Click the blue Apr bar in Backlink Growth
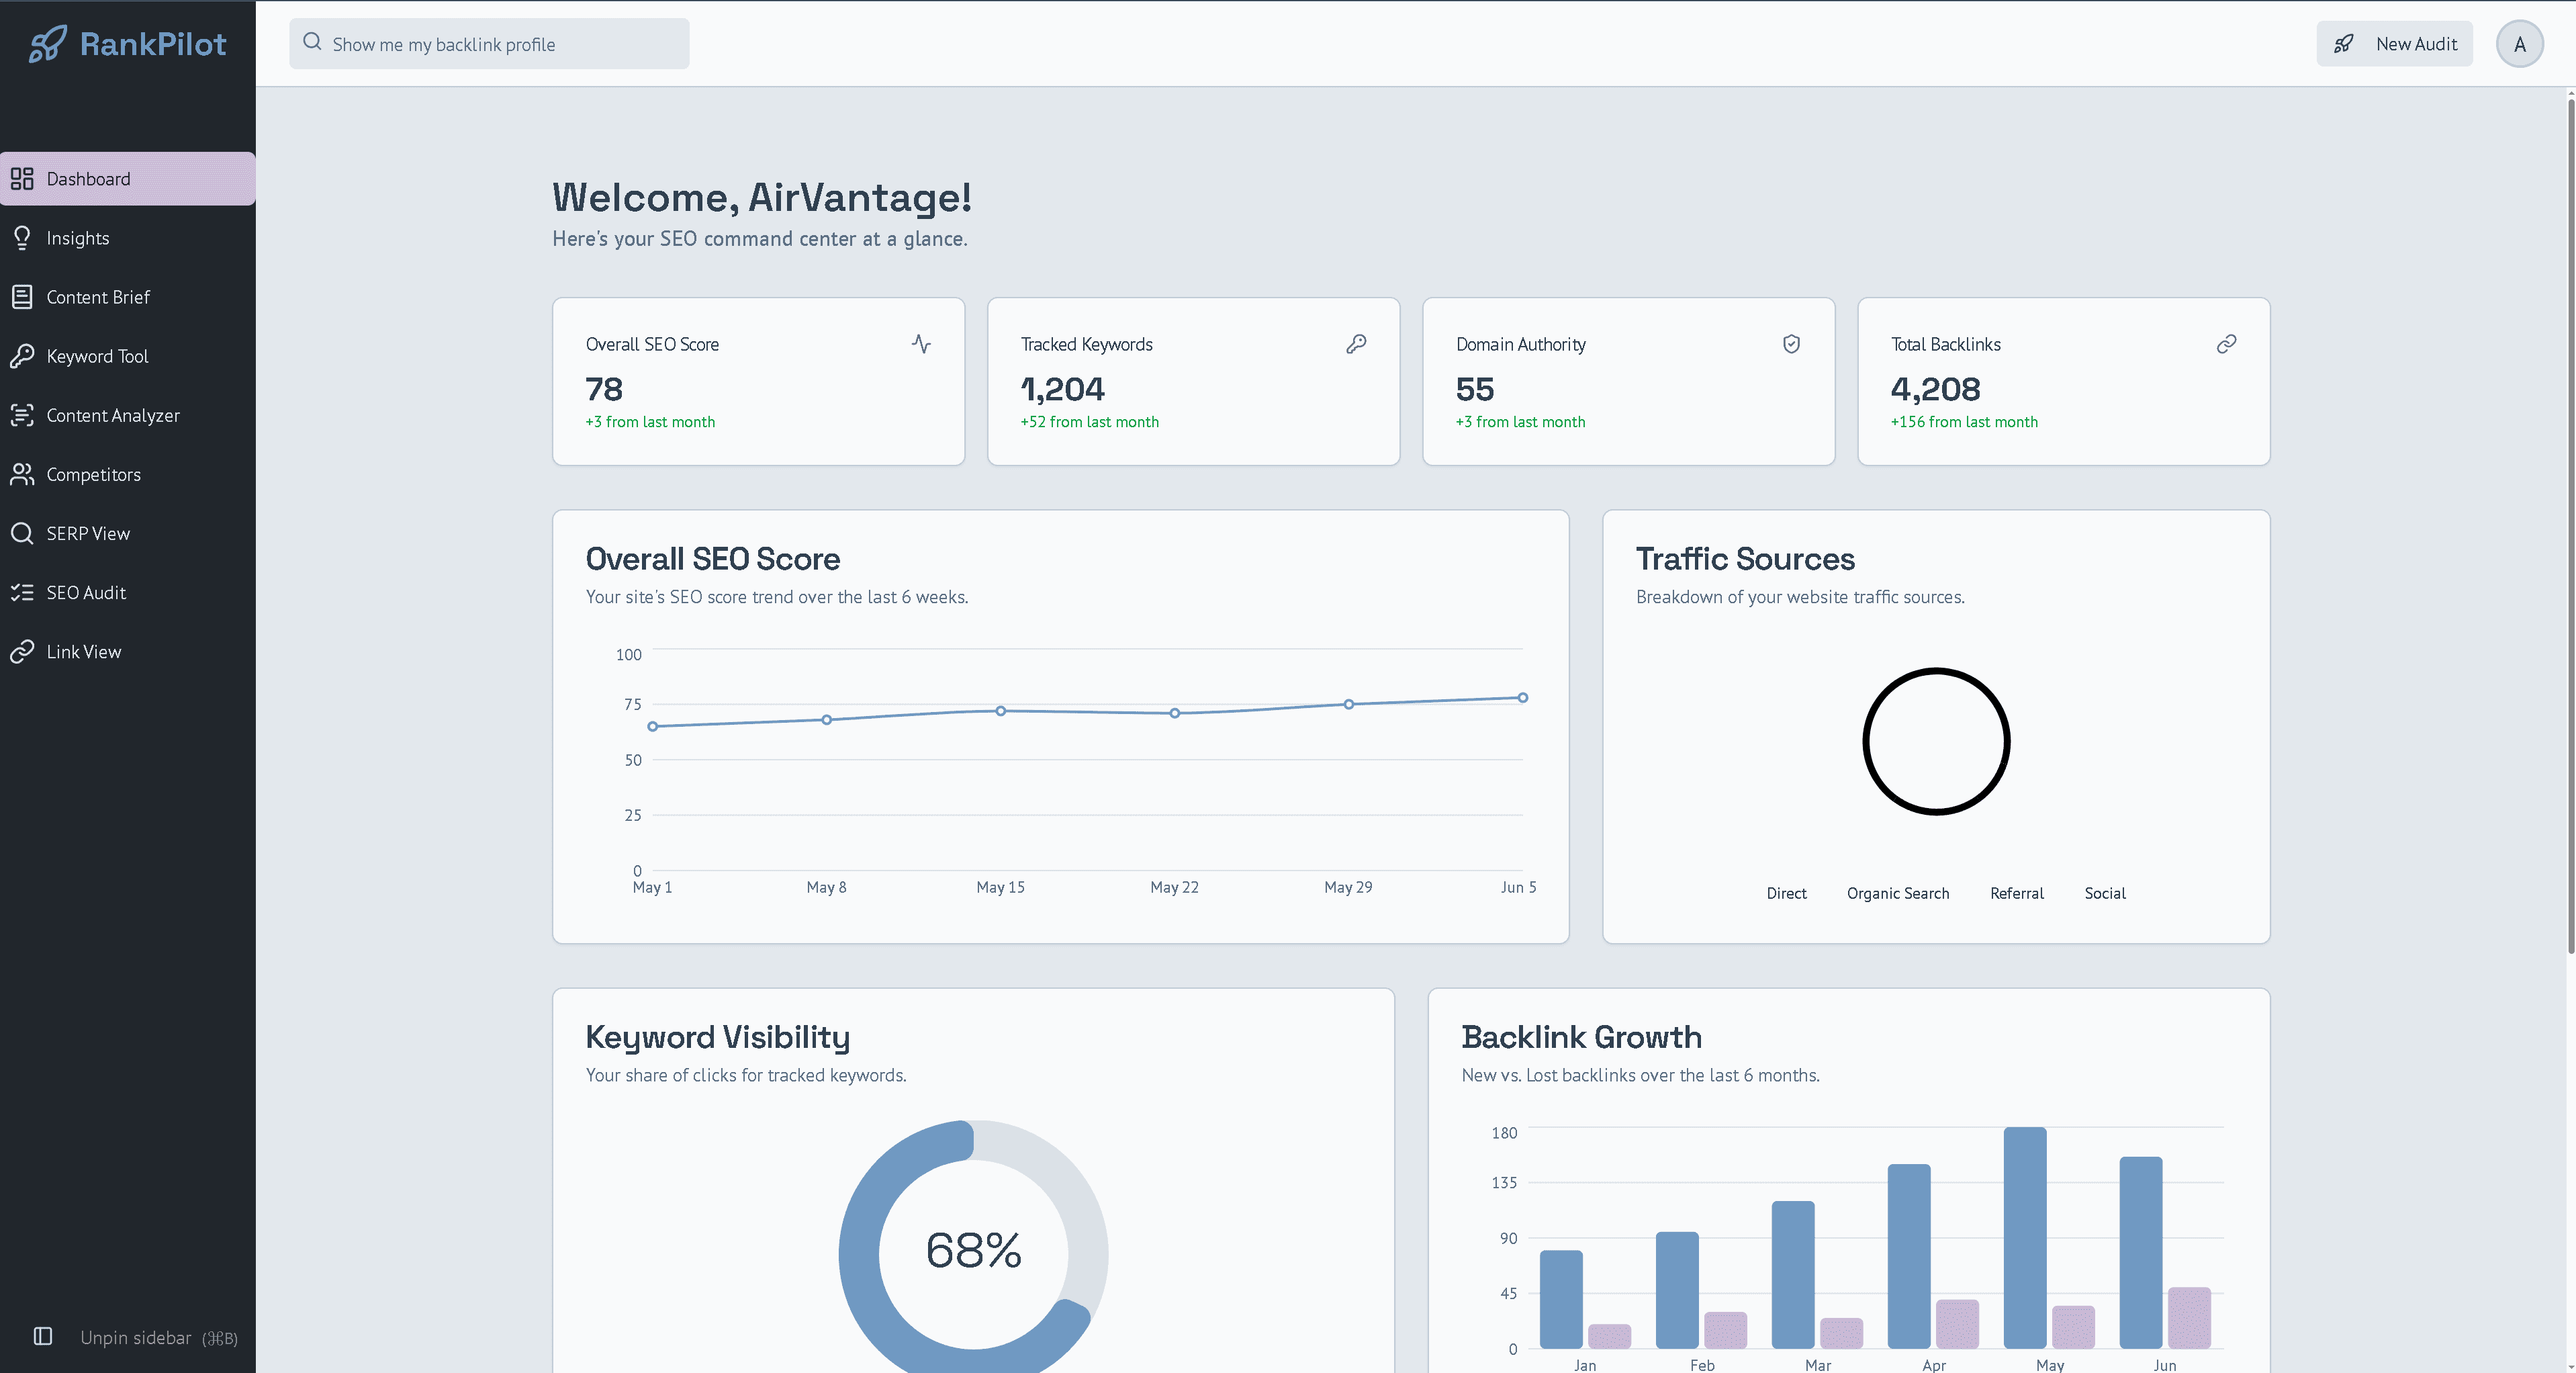The image size is (2576, 1373). pyautogui.click(x=1909, y=1256)
